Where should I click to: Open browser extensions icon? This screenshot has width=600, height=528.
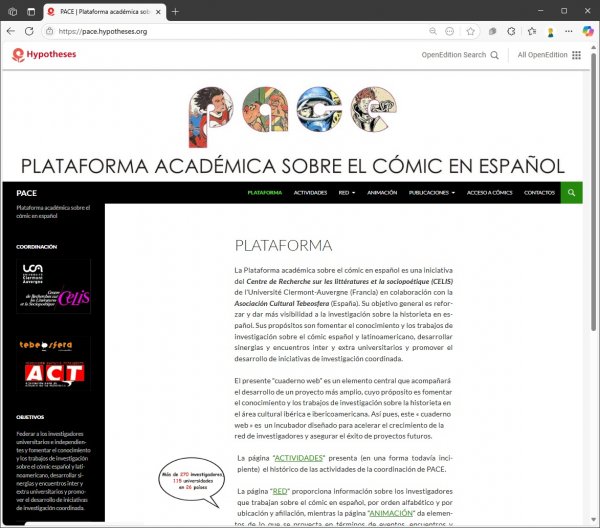[511, 31]
